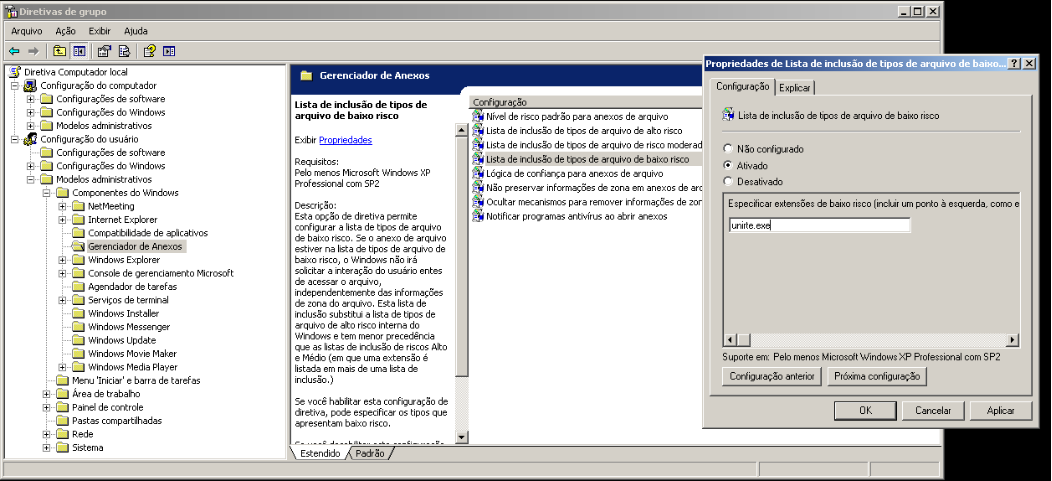
Task: Select the Rede tree item
Action: tap(83, 434)
